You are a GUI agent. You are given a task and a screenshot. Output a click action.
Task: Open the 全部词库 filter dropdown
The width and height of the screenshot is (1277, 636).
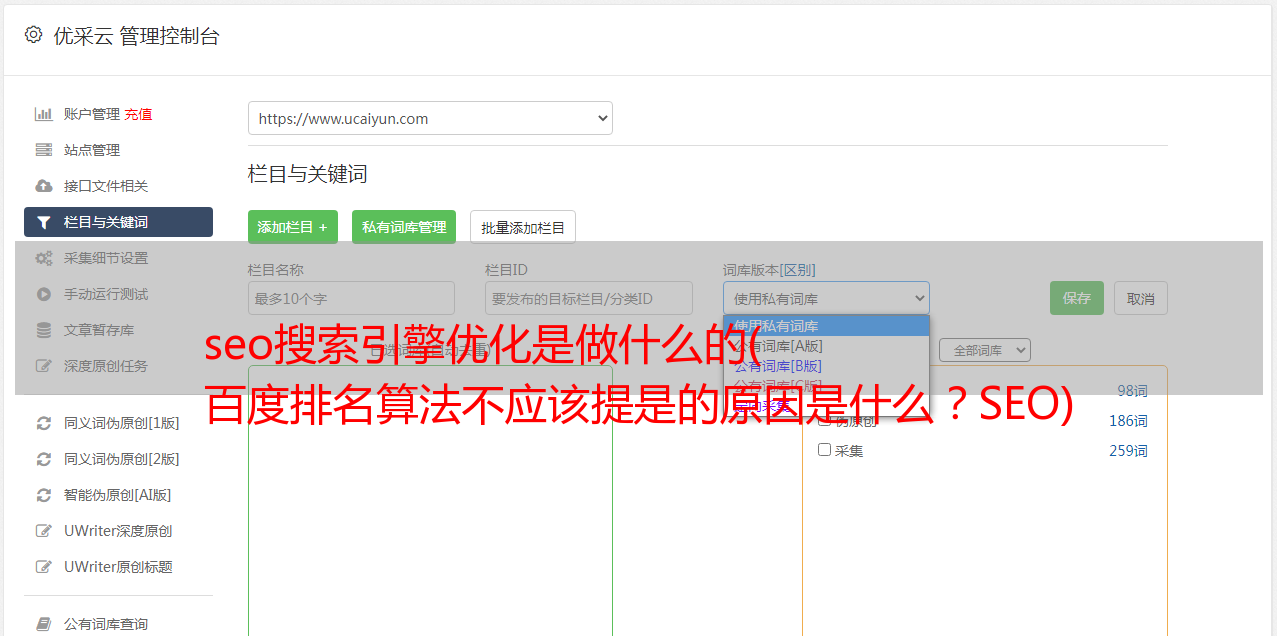tap(985, 350)
